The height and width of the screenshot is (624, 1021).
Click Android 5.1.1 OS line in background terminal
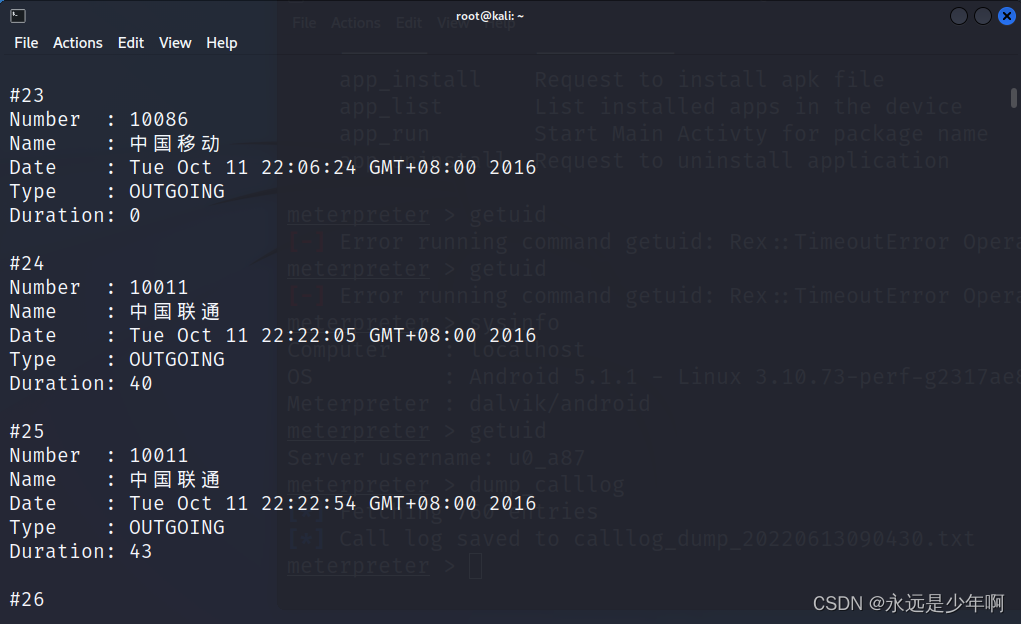[x=653, y=376]
